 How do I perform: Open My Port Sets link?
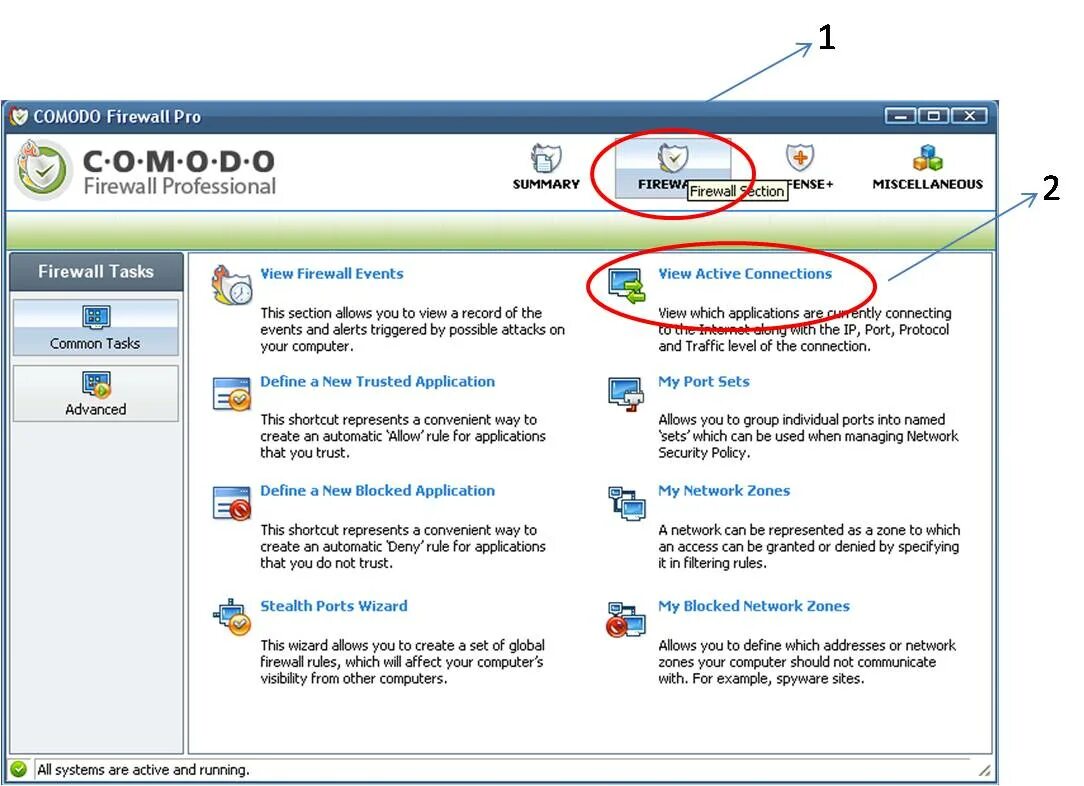click(x=704, y=382)
